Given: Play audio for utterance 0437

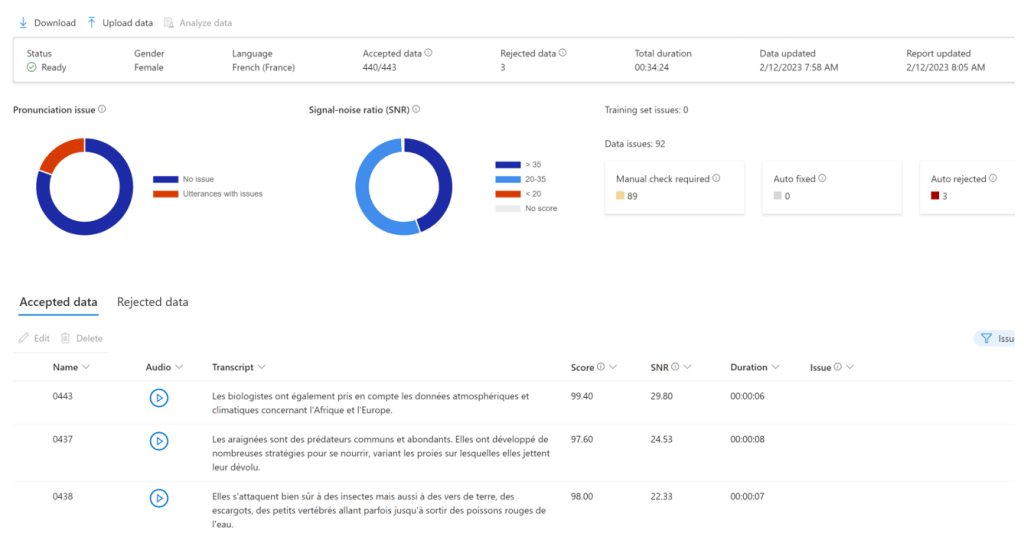Looking at the screenshot, I should [x=158, y=441].
